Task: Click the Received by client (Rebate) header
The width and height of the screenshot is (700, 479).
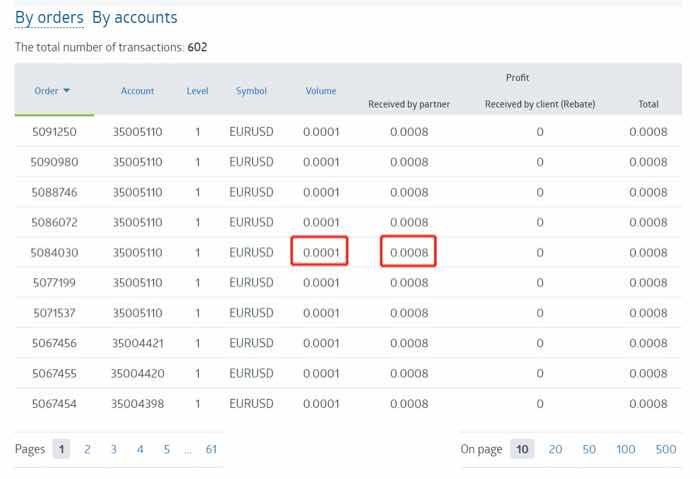Action: click(540, 104)
